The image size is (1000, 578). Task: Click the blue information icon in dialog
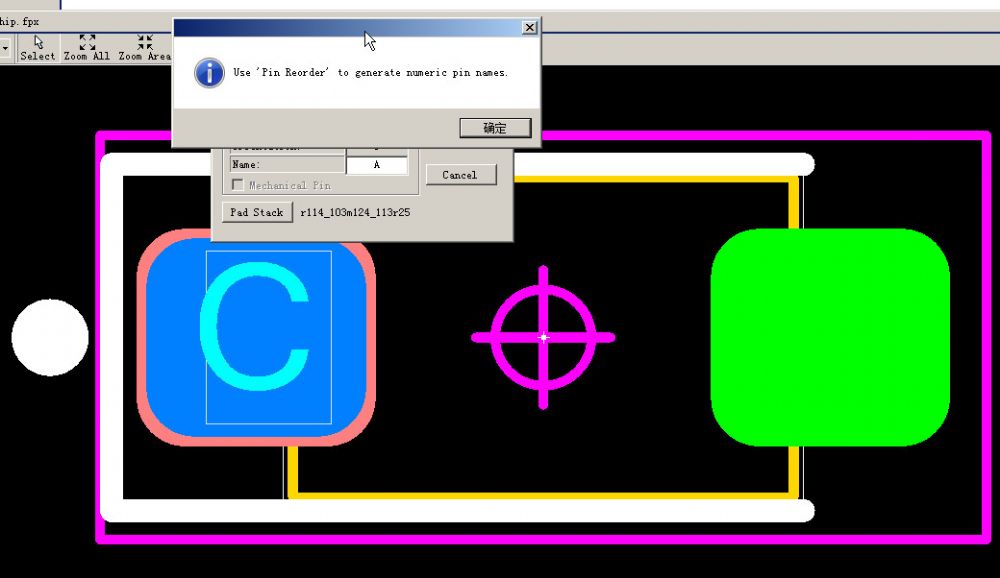pos(209,73)
